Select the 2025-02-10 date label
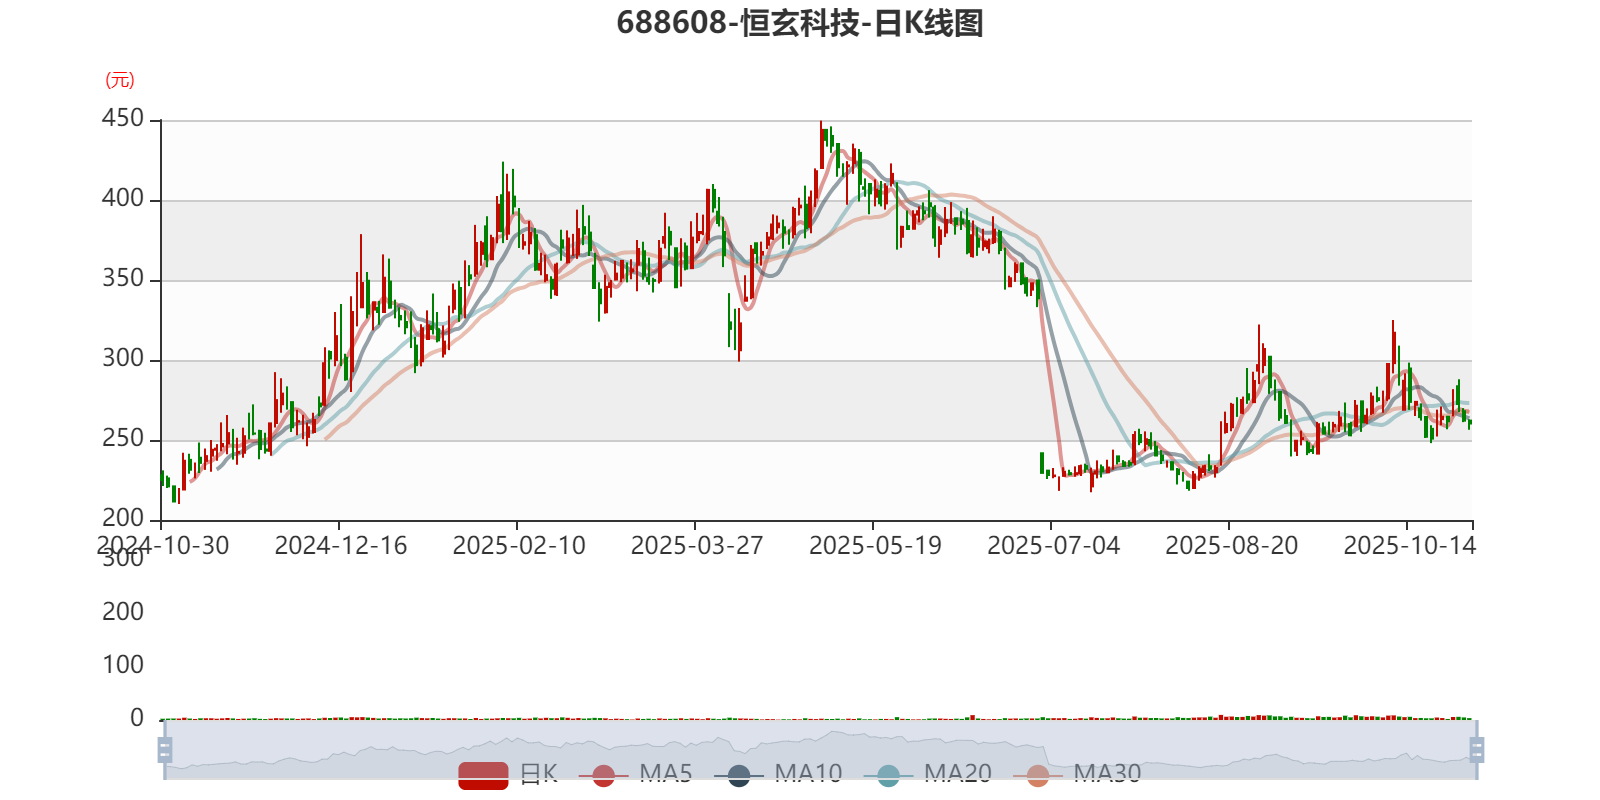The height and width of the screenshot is (800, 1600). (x=519, y=546)
